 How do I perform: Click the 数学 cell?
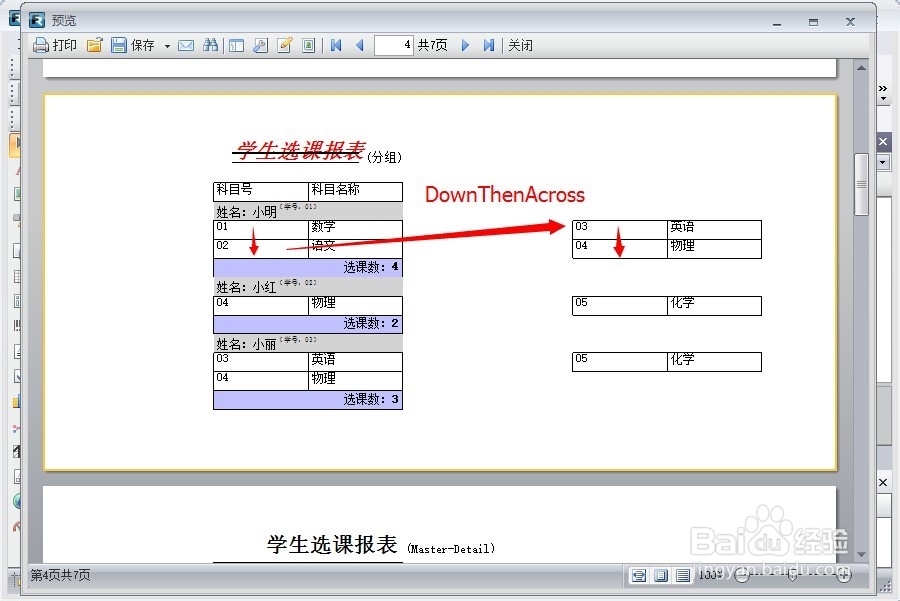tap(355, 230)
